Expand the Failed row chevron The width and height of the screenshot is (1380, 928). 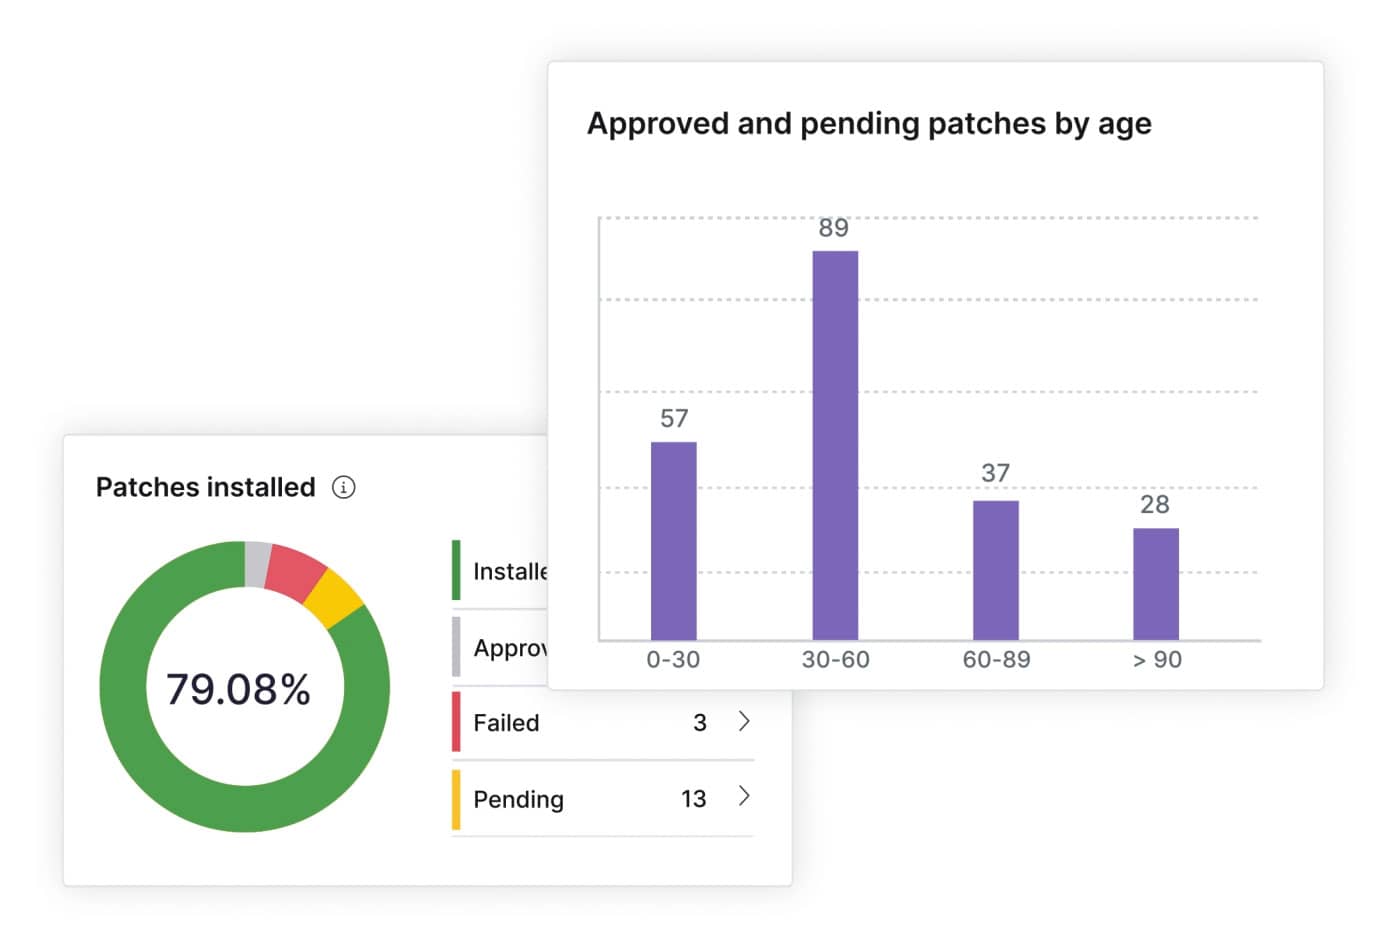(x=744, y=721)
